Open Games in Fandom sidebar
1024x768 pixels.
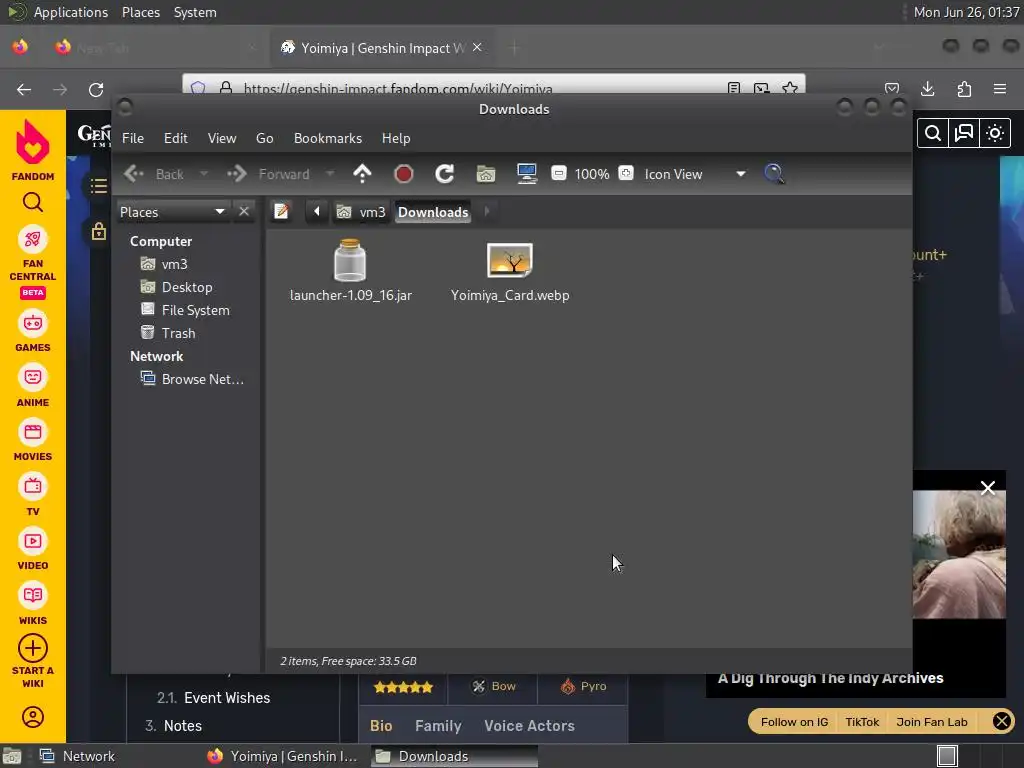point(33,332)
